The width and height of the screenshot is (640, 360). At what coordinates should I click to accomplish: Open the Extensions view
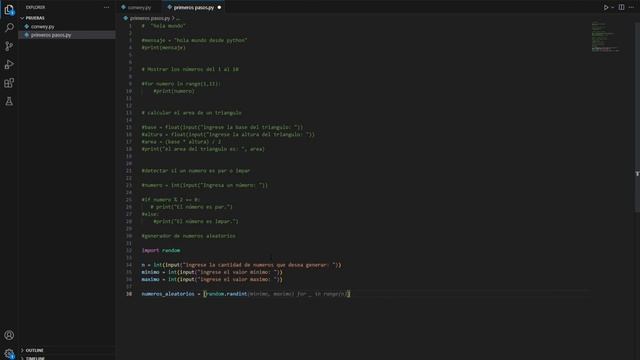pyautogui.click(x=9, y=83)
